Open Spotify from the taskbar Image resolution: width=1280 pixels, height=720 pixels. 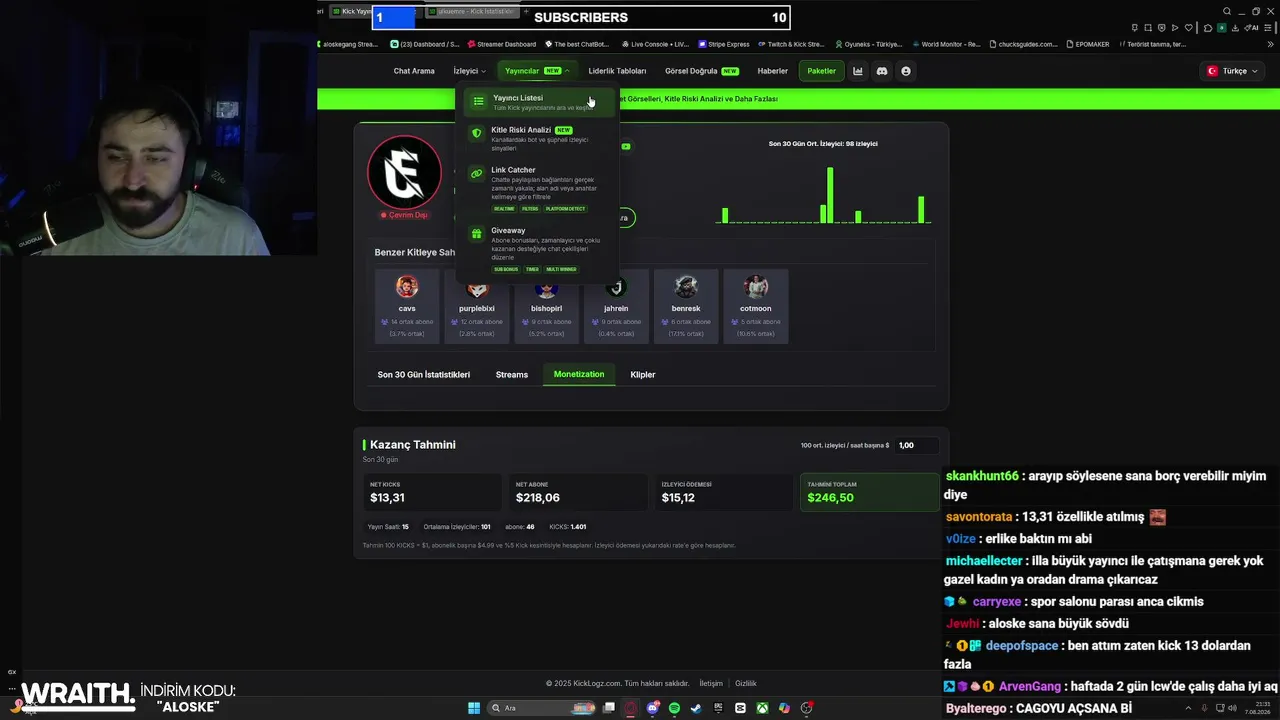[674, 708]
